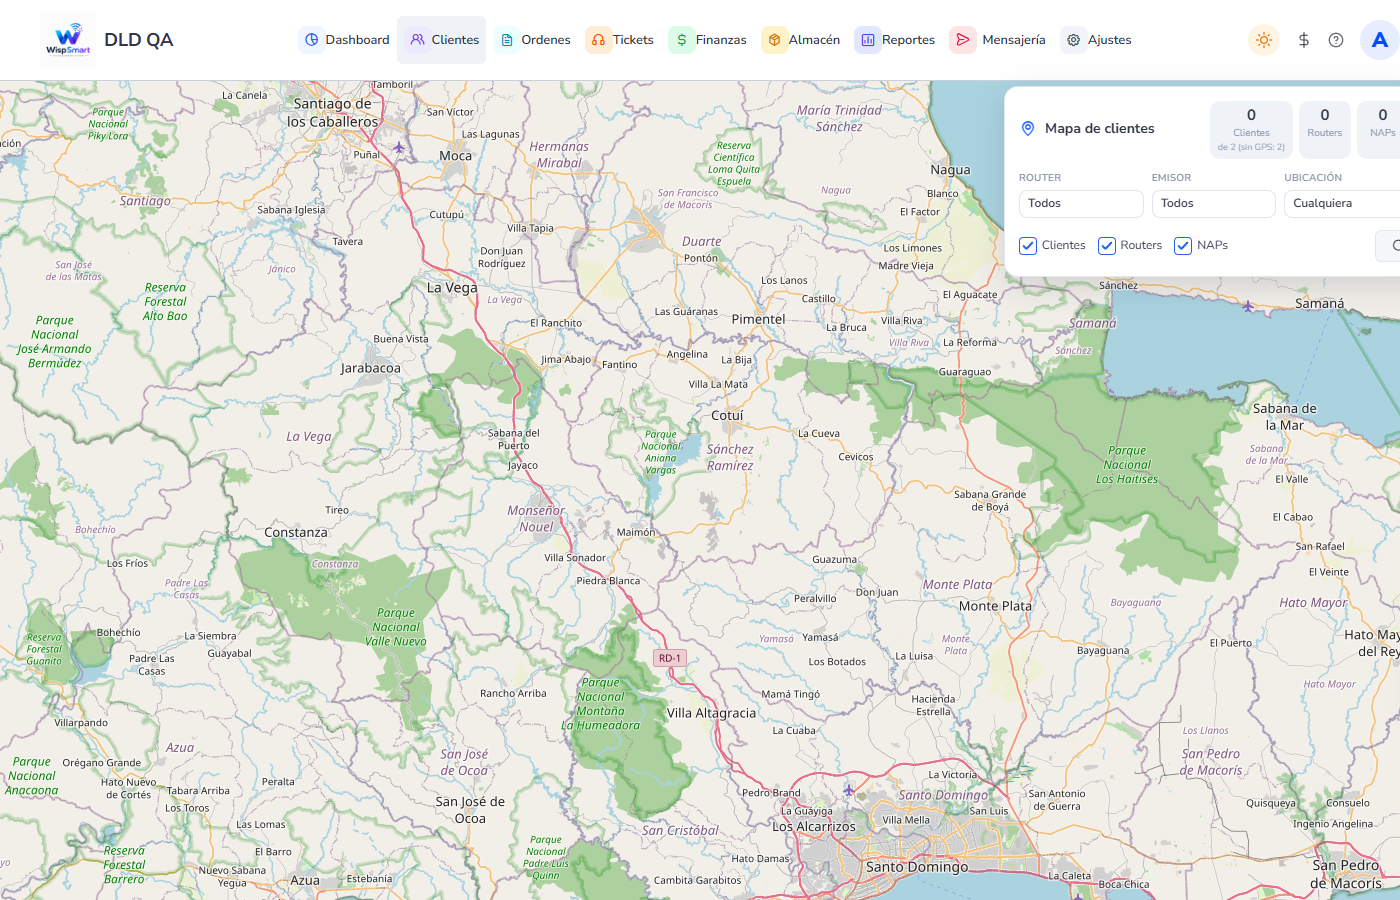This screenshot has width=1400, height=900.
Task: Click the La Vega city label on map
Action: pos(452,288)
